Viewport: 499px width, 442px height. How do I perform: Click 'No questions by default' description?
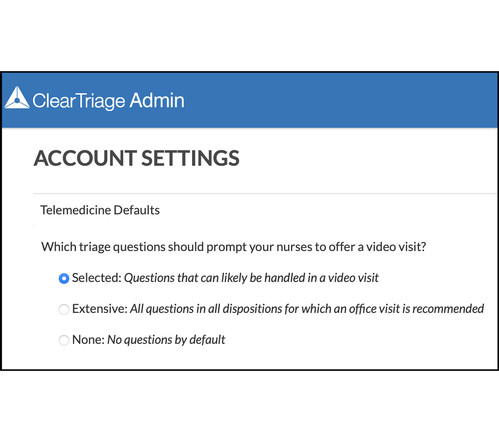click(x=166, y=340)
